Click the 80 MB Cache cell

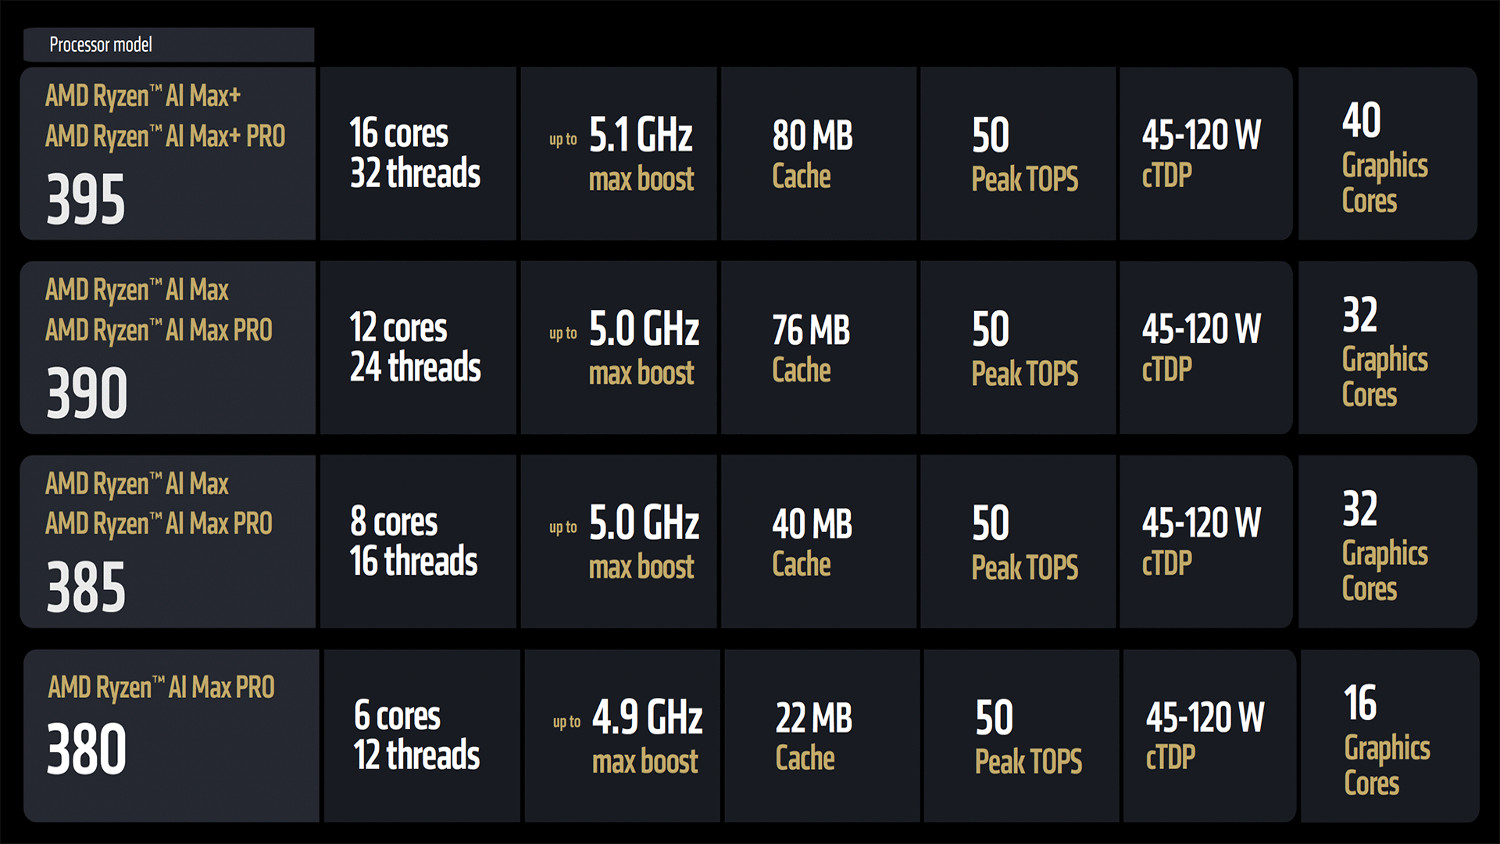pos(817,154)
